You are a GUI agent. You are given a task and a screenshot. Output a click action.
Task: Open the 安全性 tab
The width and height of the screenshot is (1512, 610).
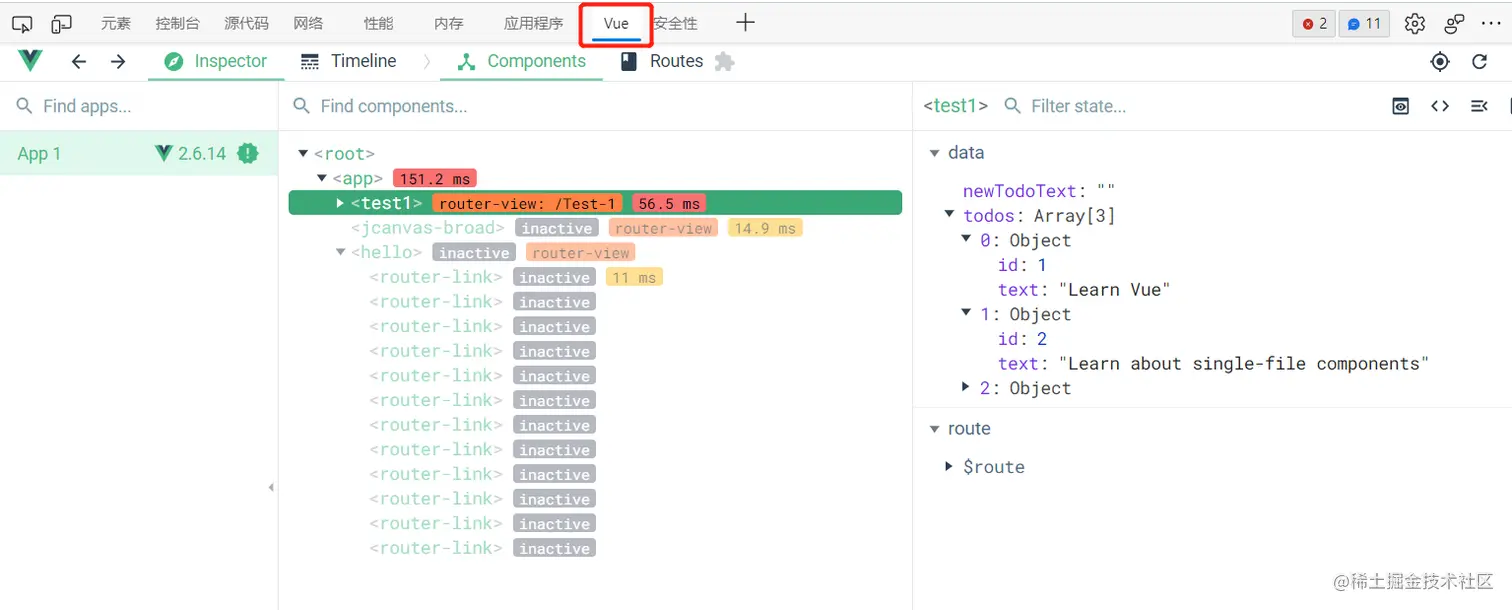tap(675, 24)
